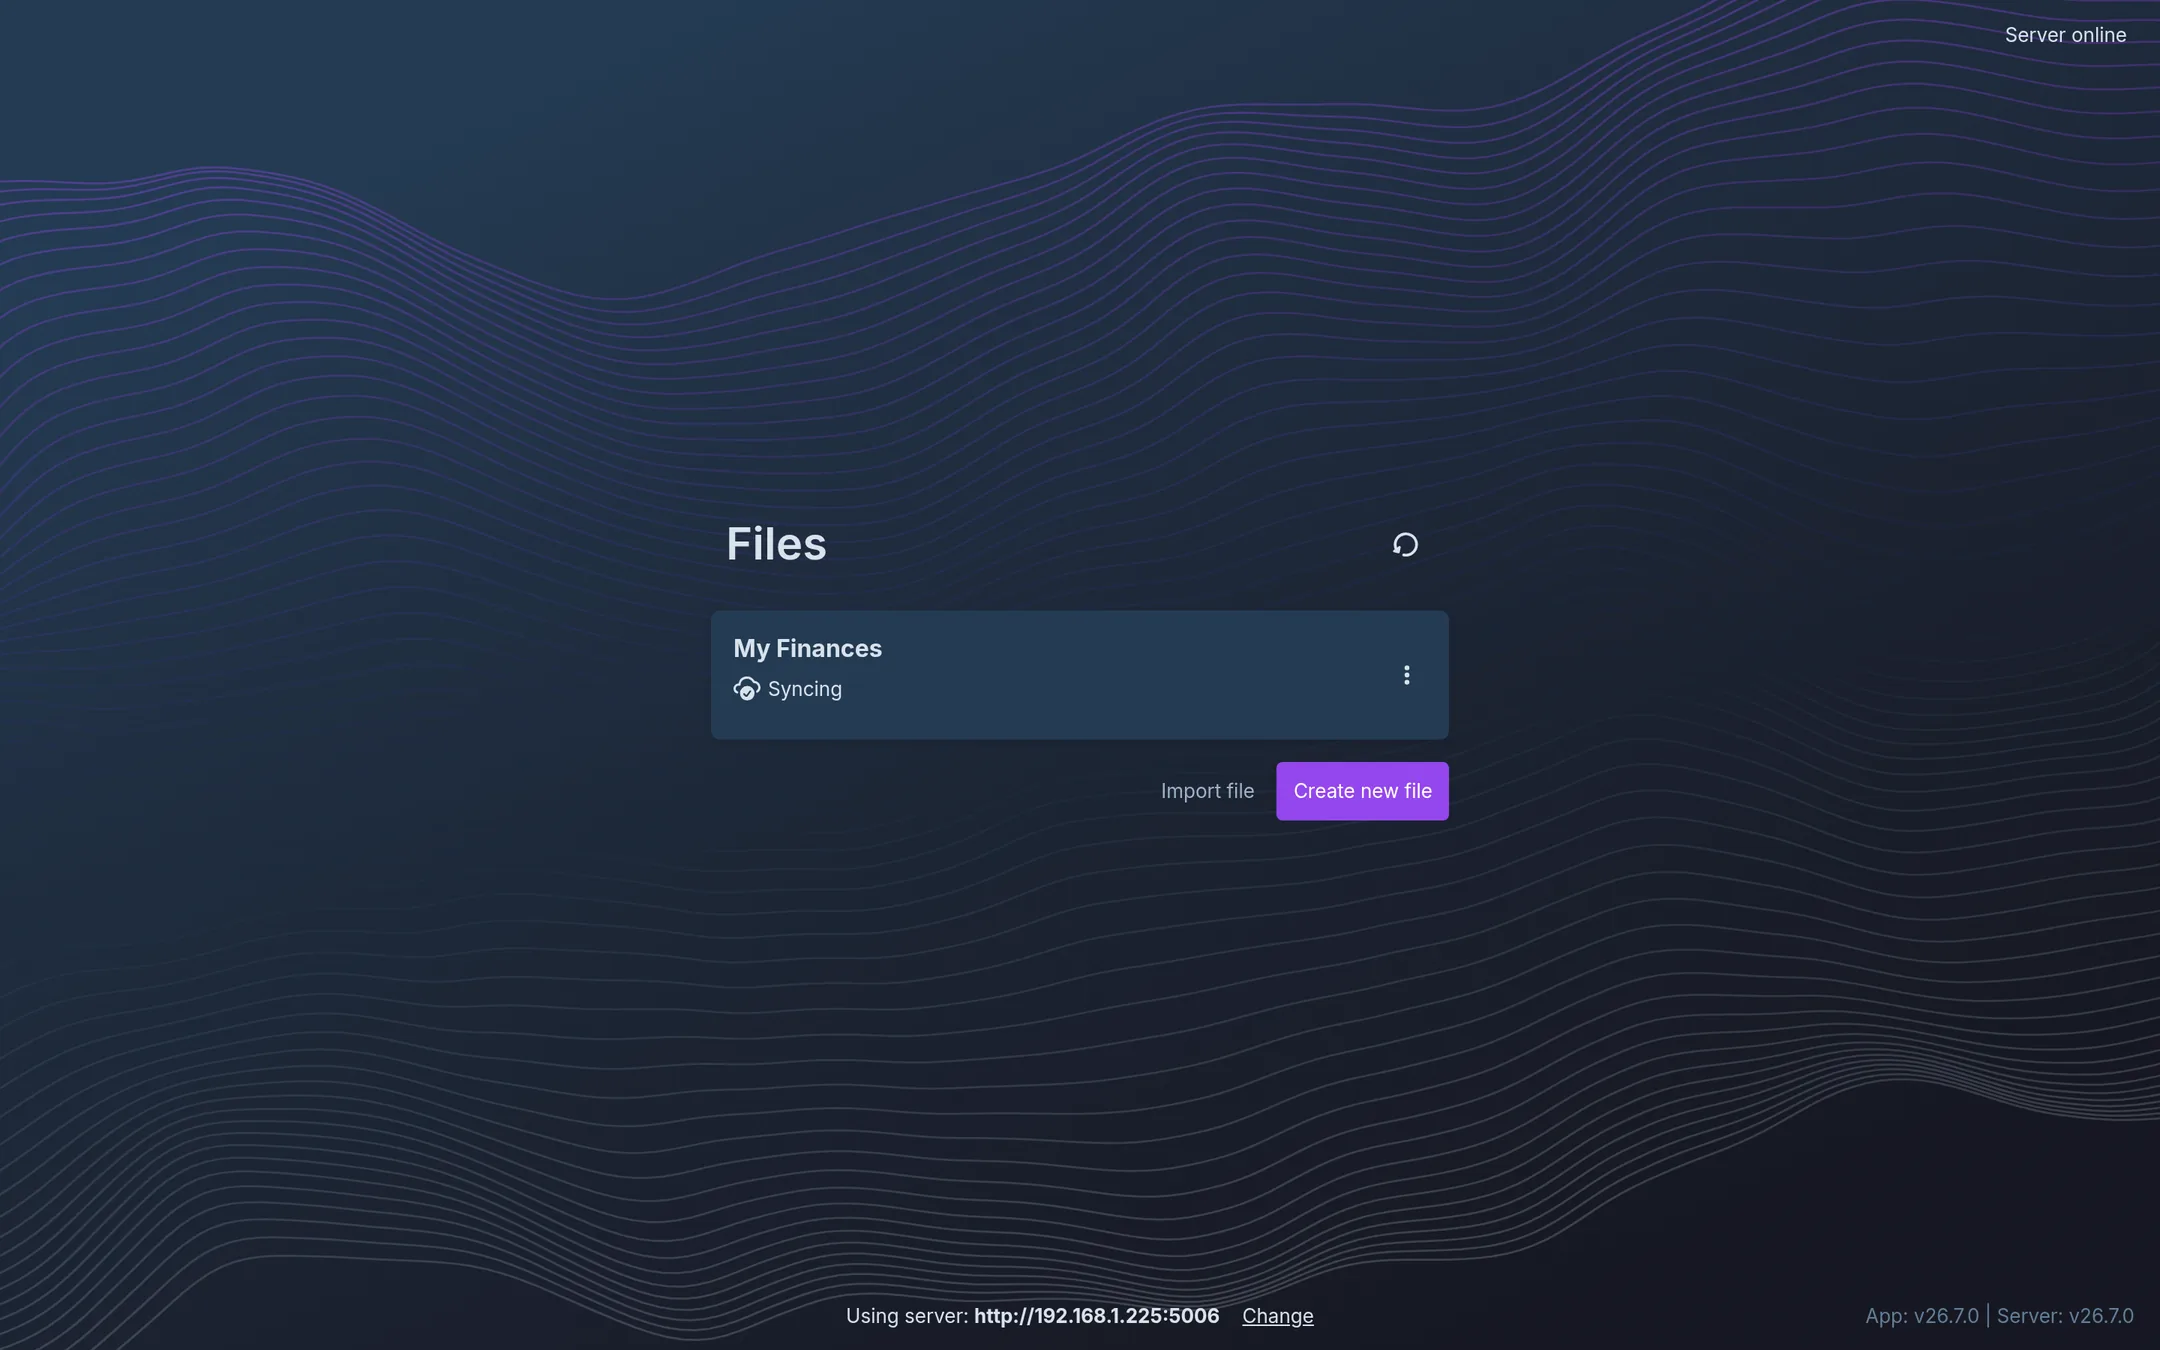Open My Finances options menu

pos(1406,675)
